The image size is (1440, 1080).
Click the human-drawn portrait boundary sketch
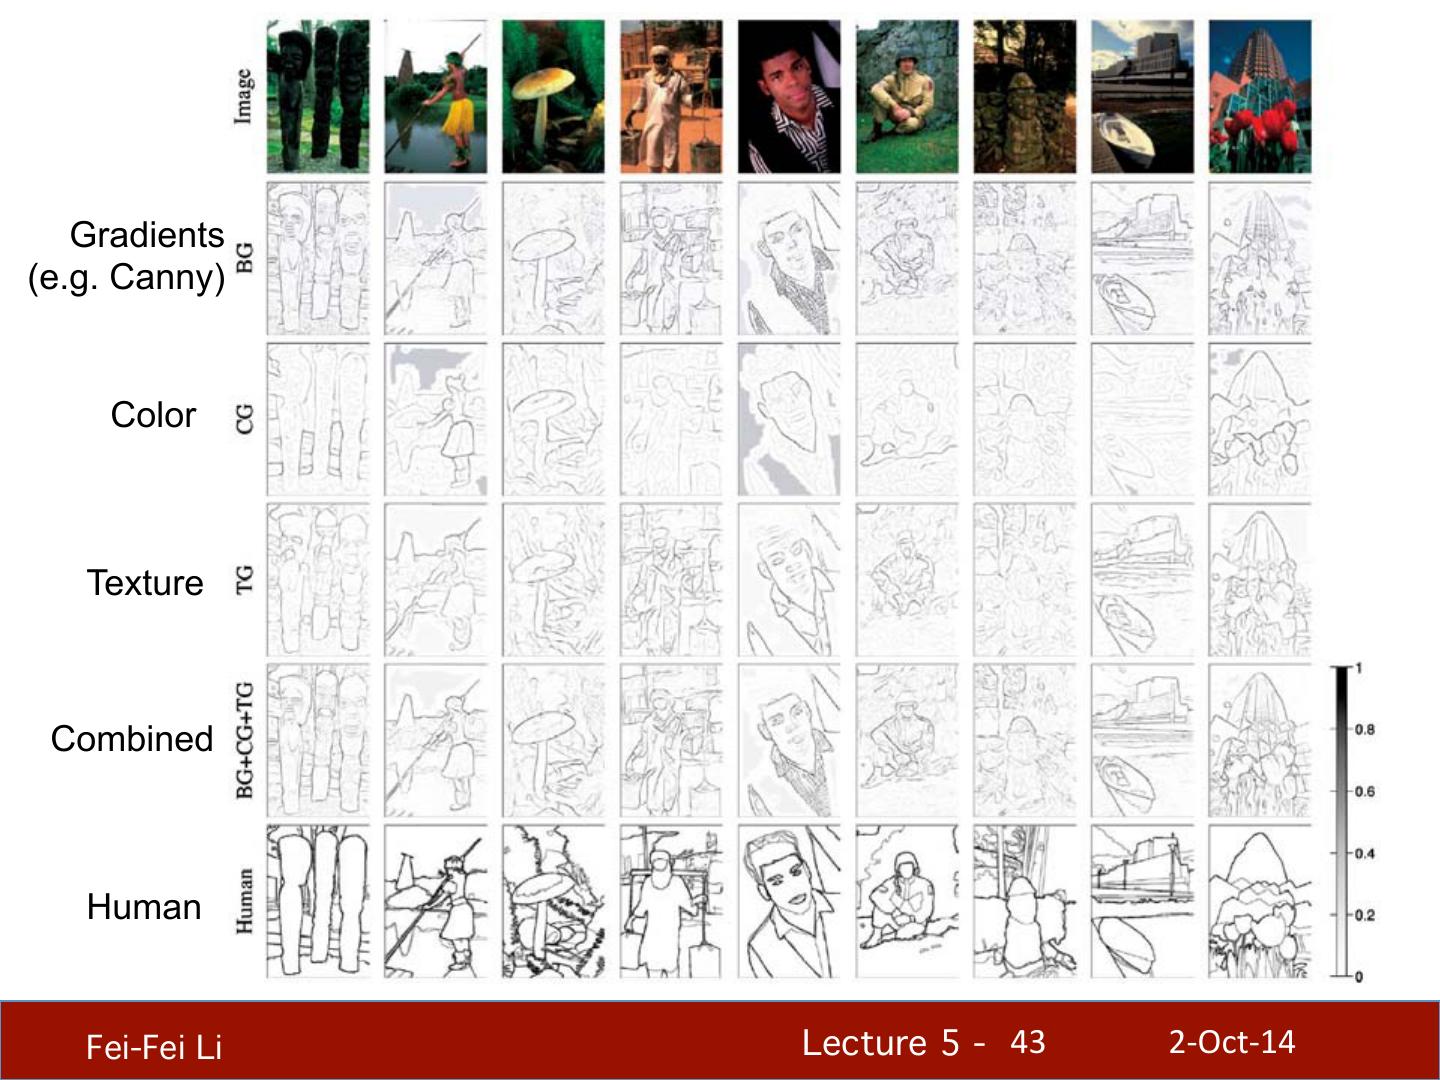(789, 902)
